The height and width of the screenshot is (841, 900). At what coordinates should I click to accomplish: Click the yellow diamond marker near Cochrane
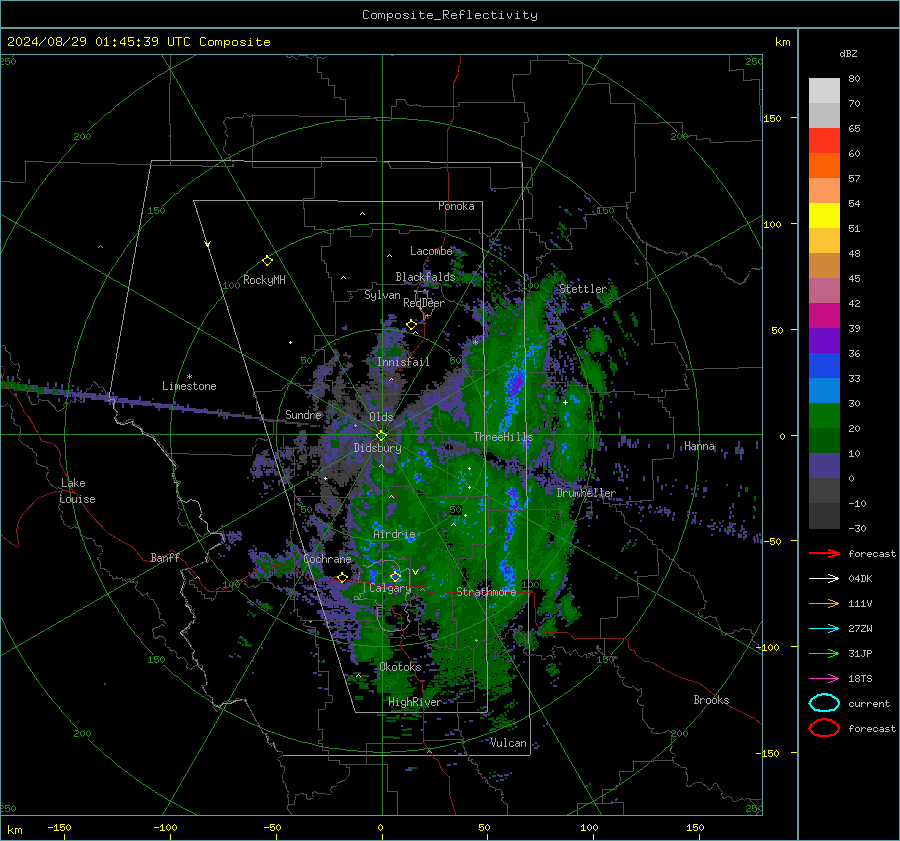(x=343, y=577)
